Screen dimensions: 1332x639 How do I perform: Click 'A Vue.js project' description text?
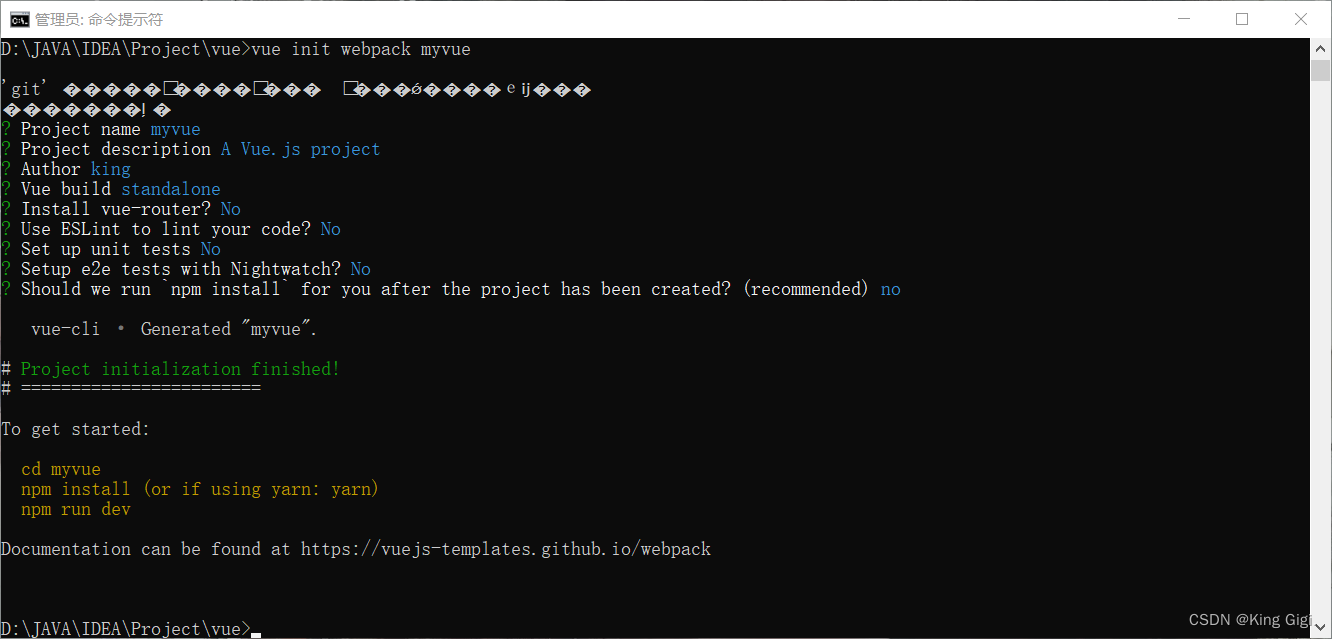(x=301, y=149)
